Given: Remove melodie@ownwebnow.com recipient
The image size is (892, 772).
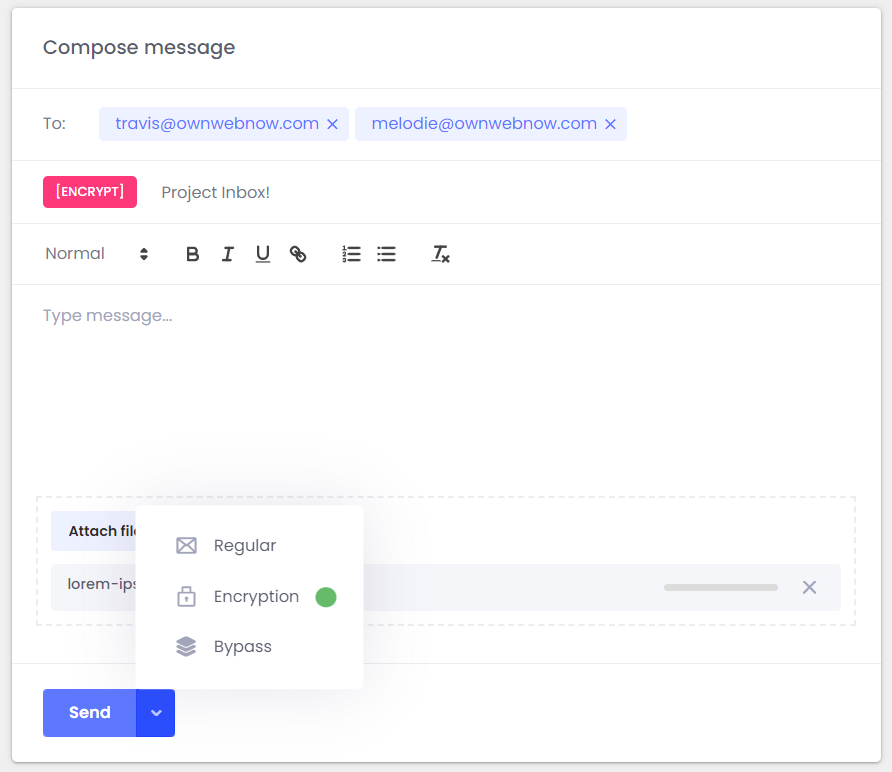Looking at the screenshot, I should point(610,125).
